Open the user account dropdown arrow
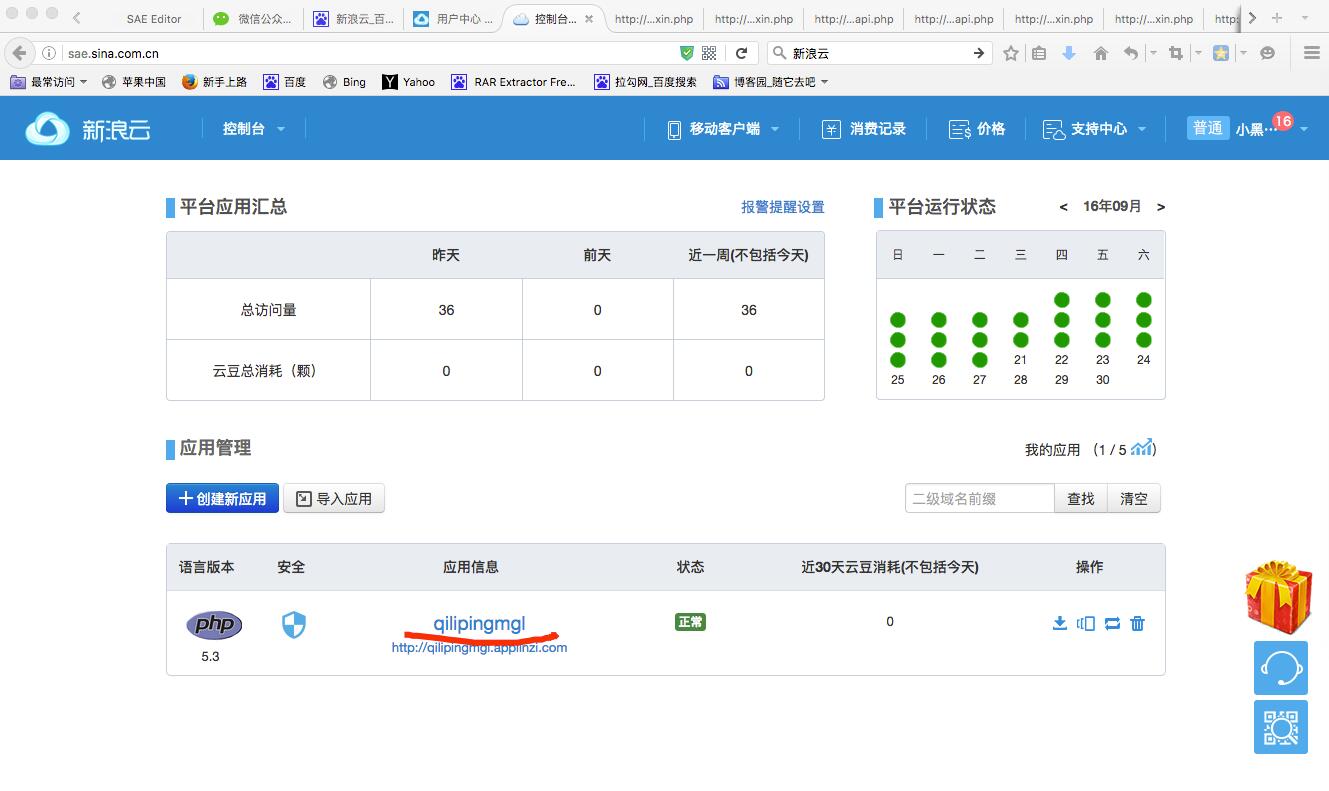The height and width of the screenshot is (791, 1329). tap(1303, 129)
